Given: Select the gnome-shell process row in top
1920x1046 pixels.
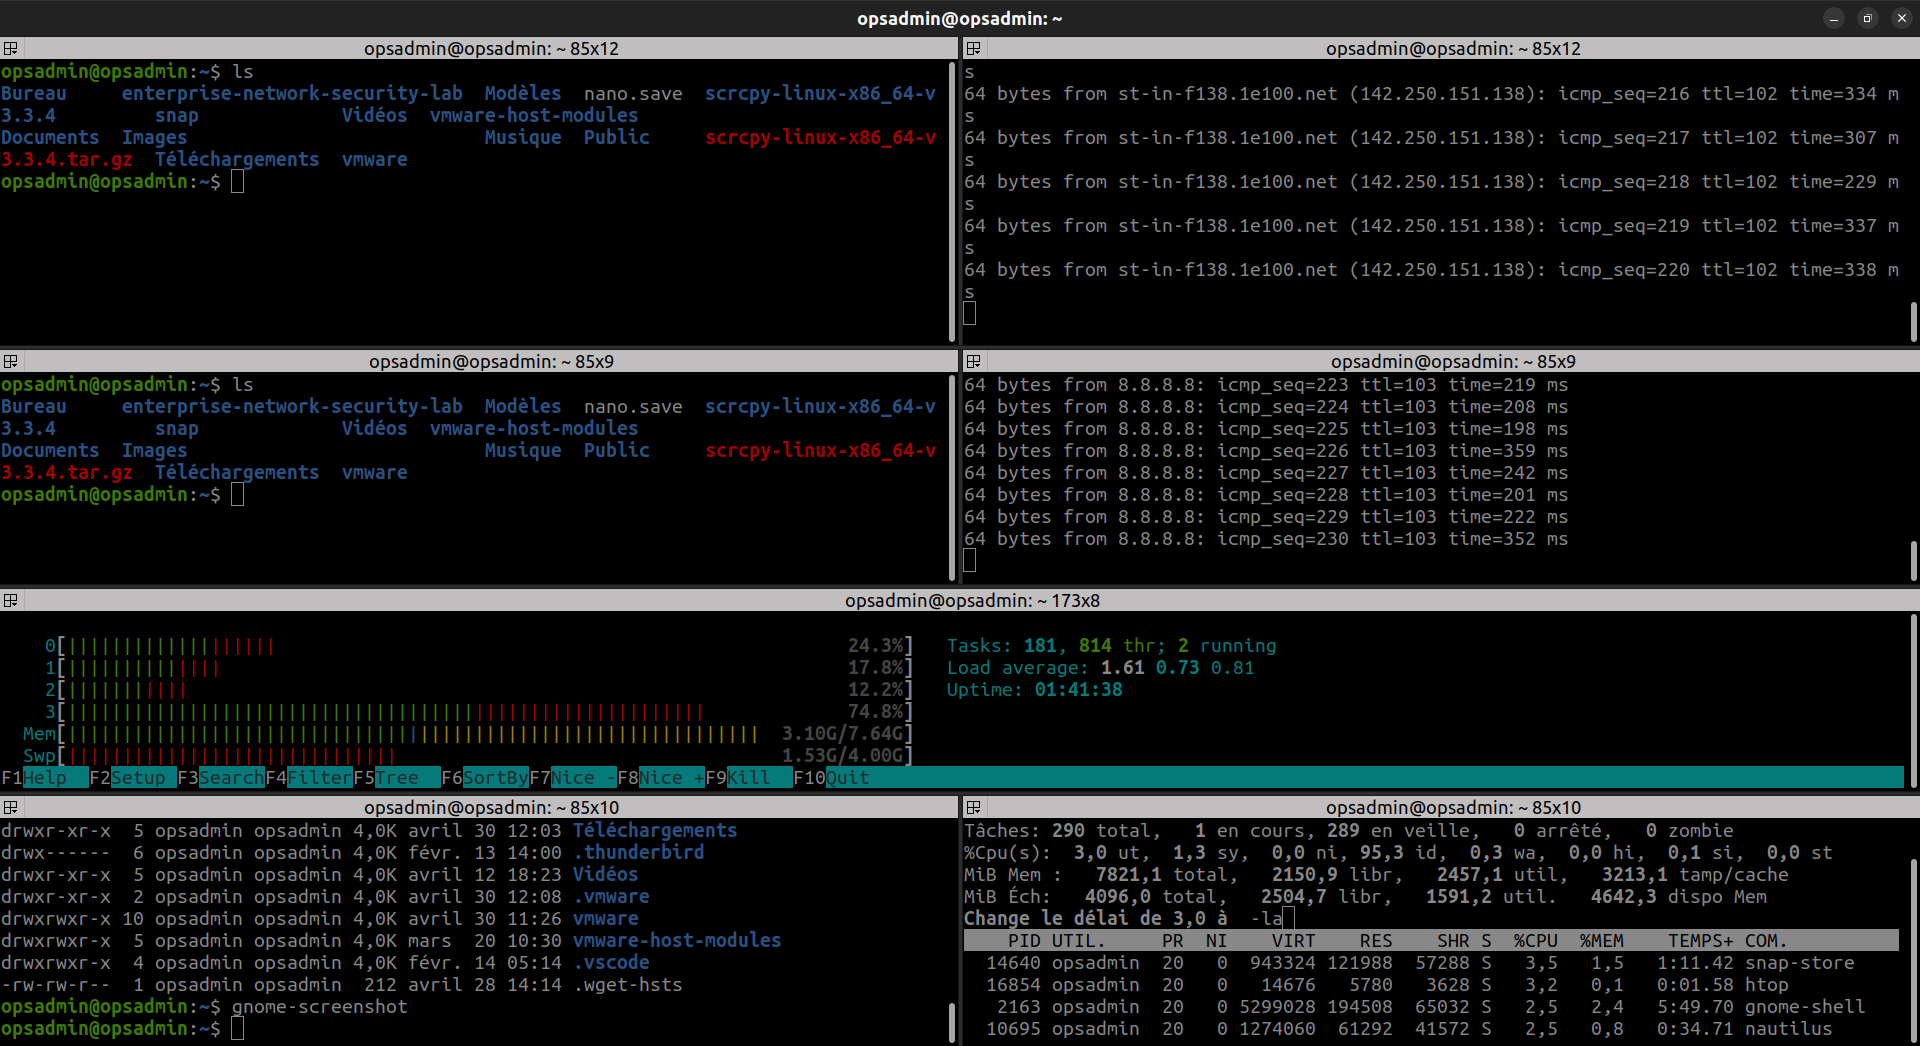Looking at the screenshot, I should click(x=1431, y=1006).
